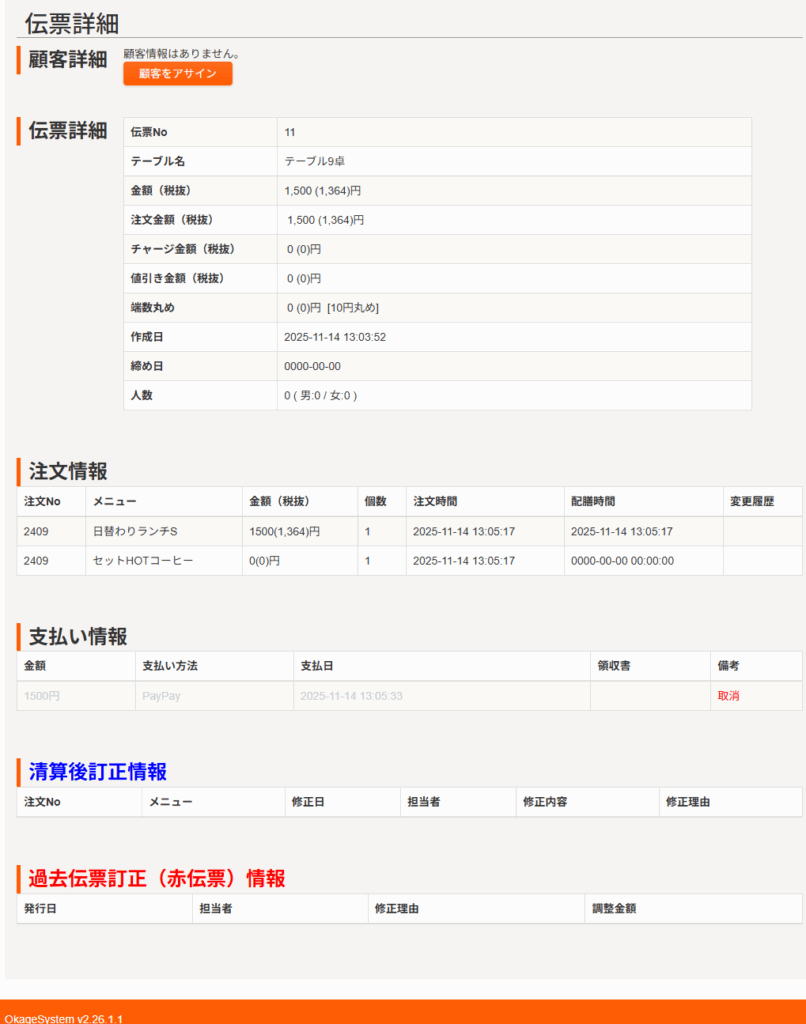Image resolution: width=806 pixels, height=1024 pixels.
Task: Click the 配膳時間 column header
Action: click(593, 502)
